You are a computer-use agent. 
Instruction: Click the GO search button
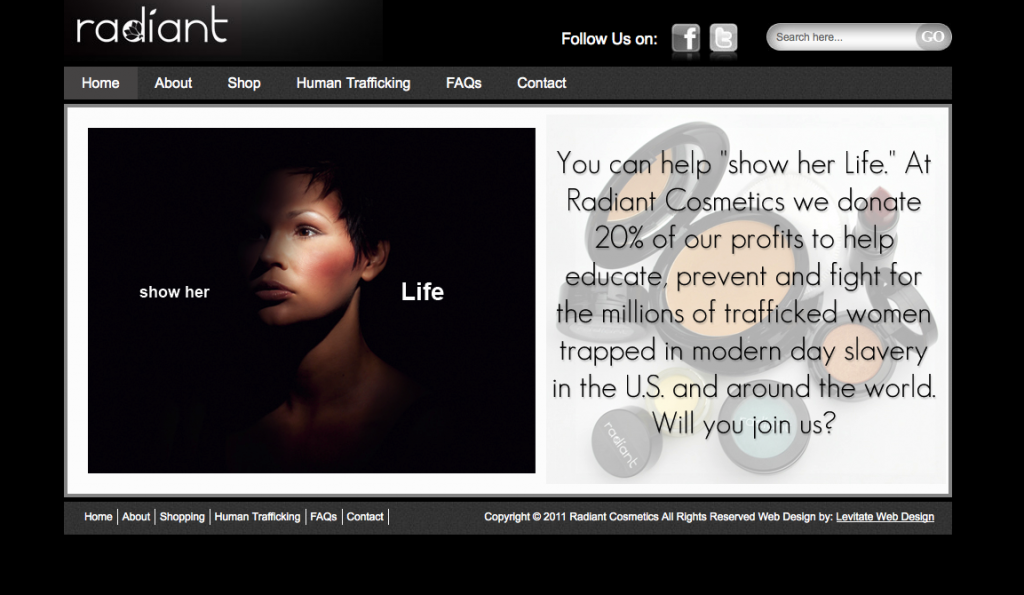933,37
